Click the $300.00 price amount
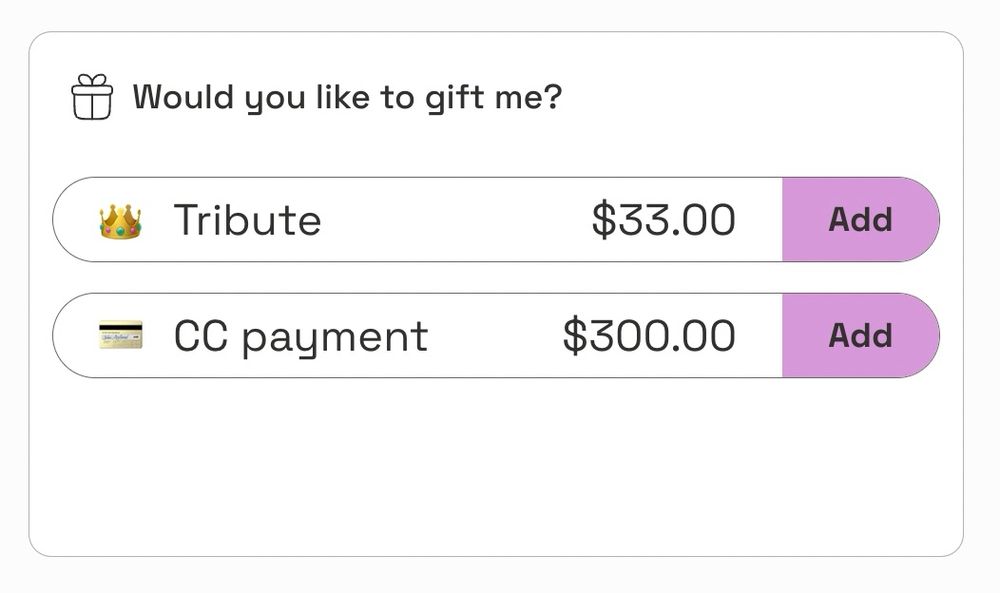 click(x=649, y=336)
